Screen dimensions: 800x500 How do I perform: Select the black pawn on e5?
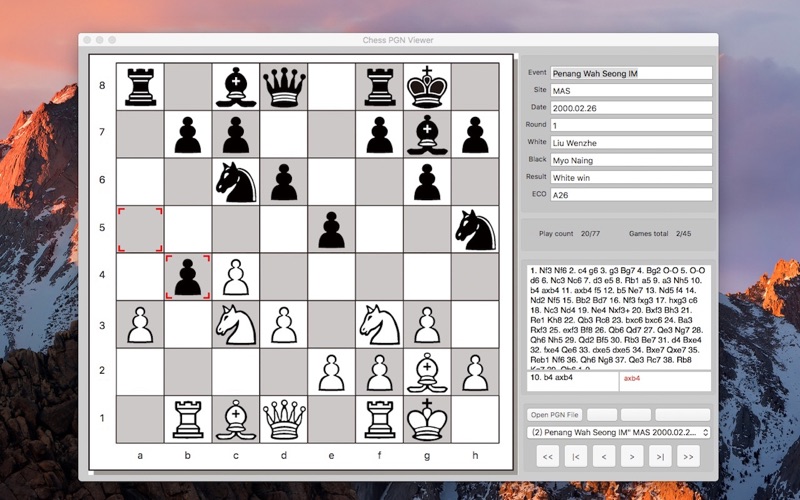(x=332, y=230)
